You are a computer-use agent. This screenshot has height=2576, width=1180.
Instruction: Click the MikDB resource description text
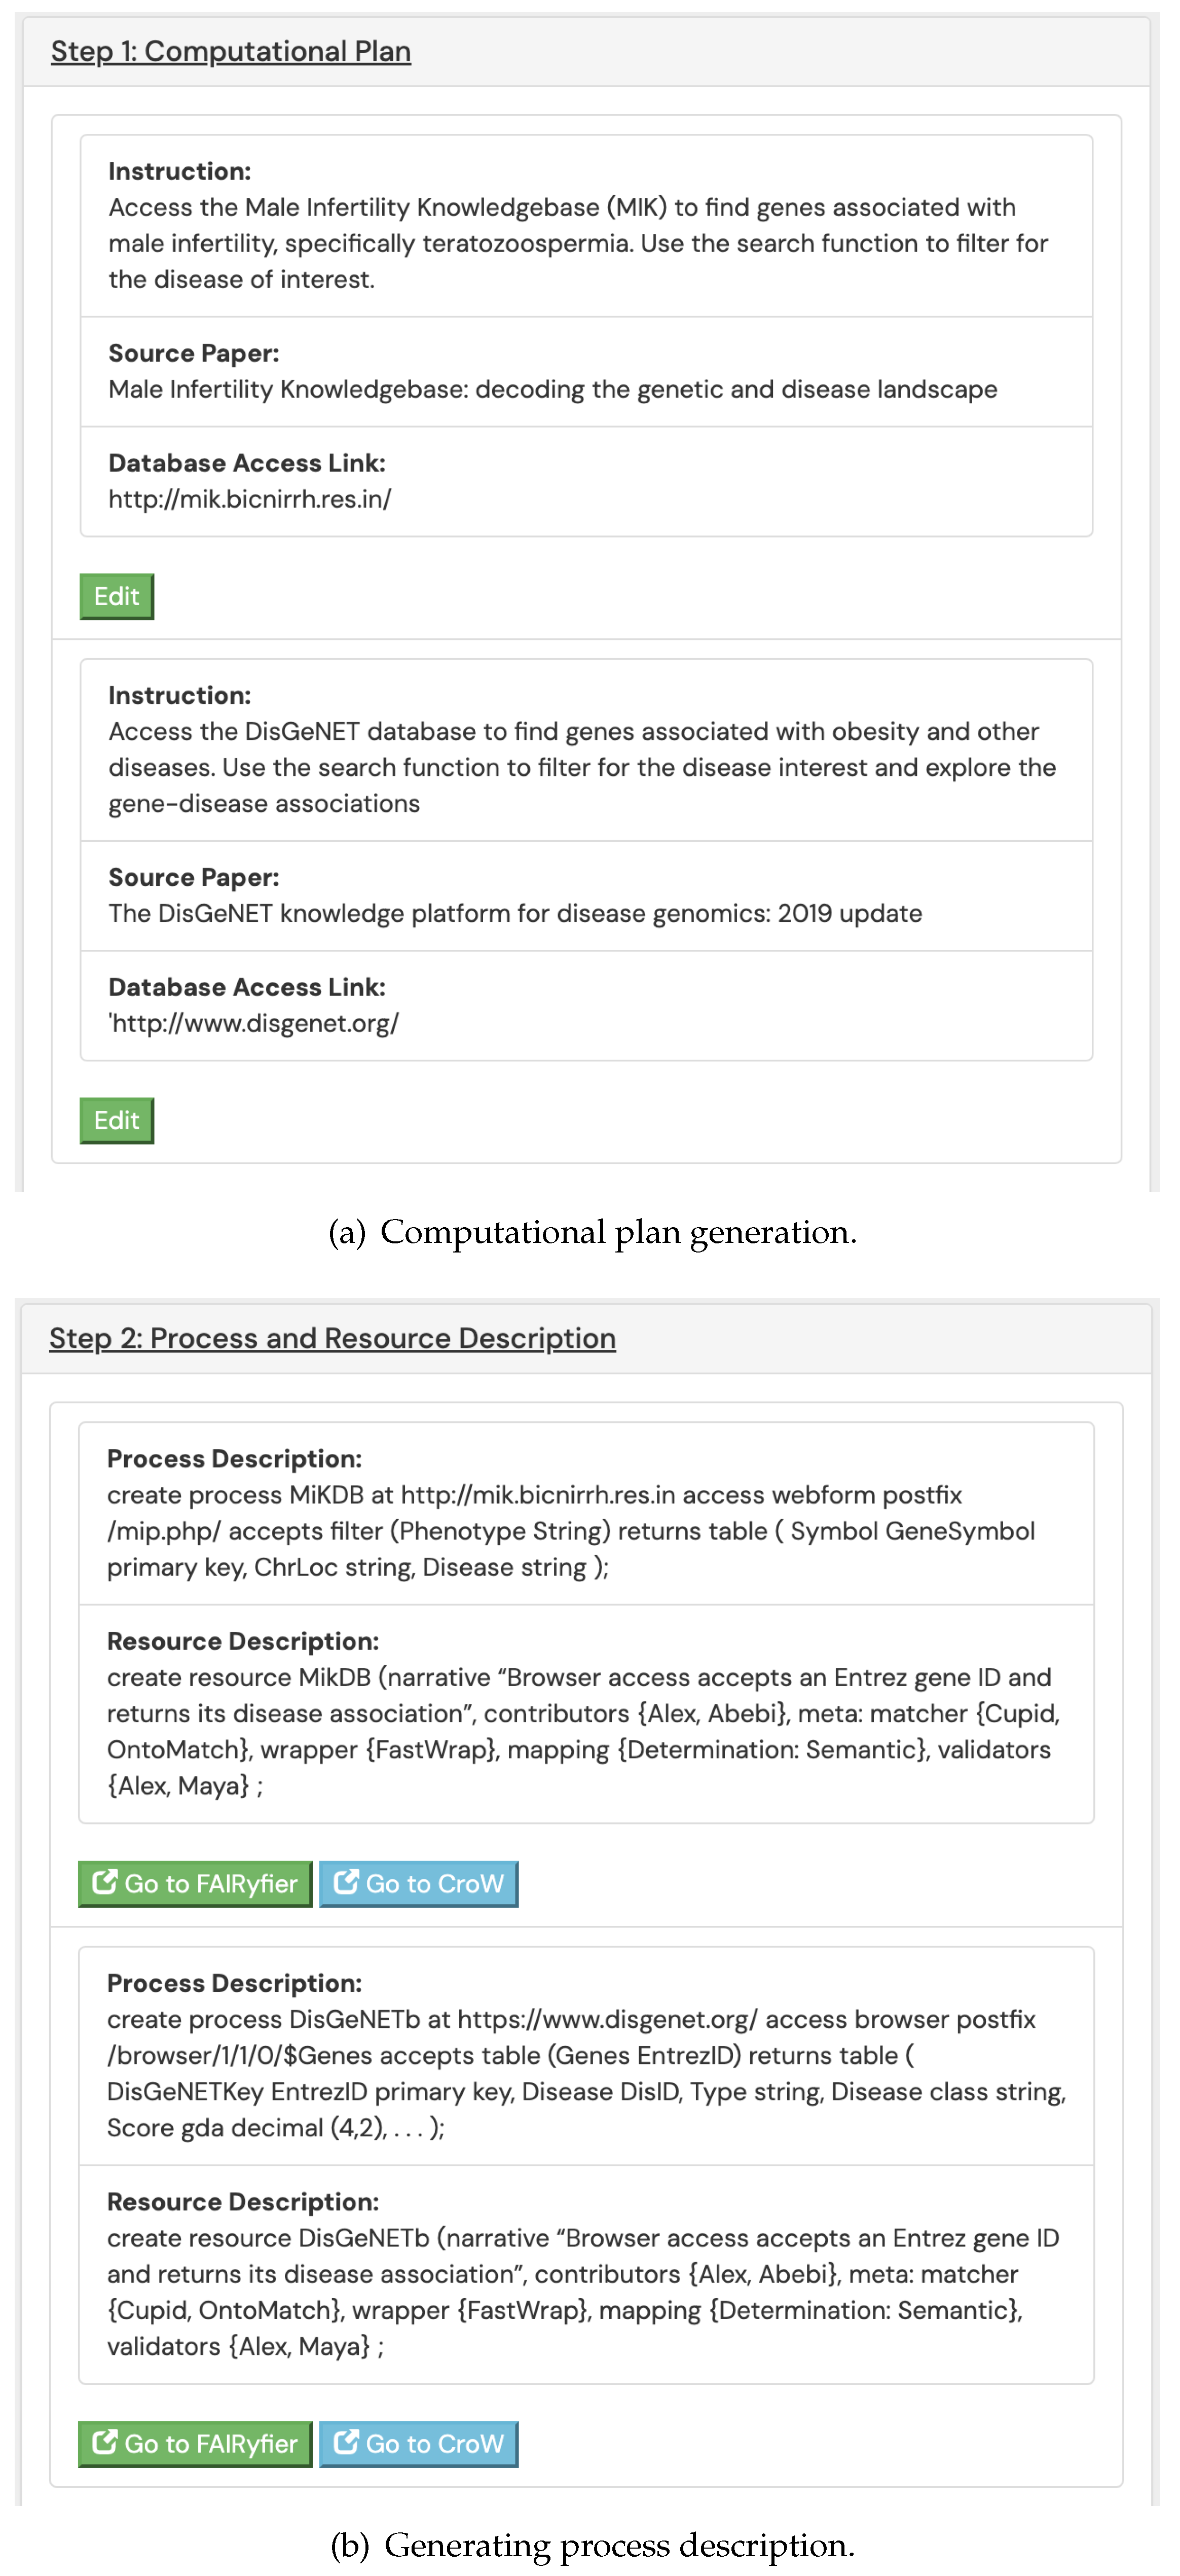[x=582, y=1731]
